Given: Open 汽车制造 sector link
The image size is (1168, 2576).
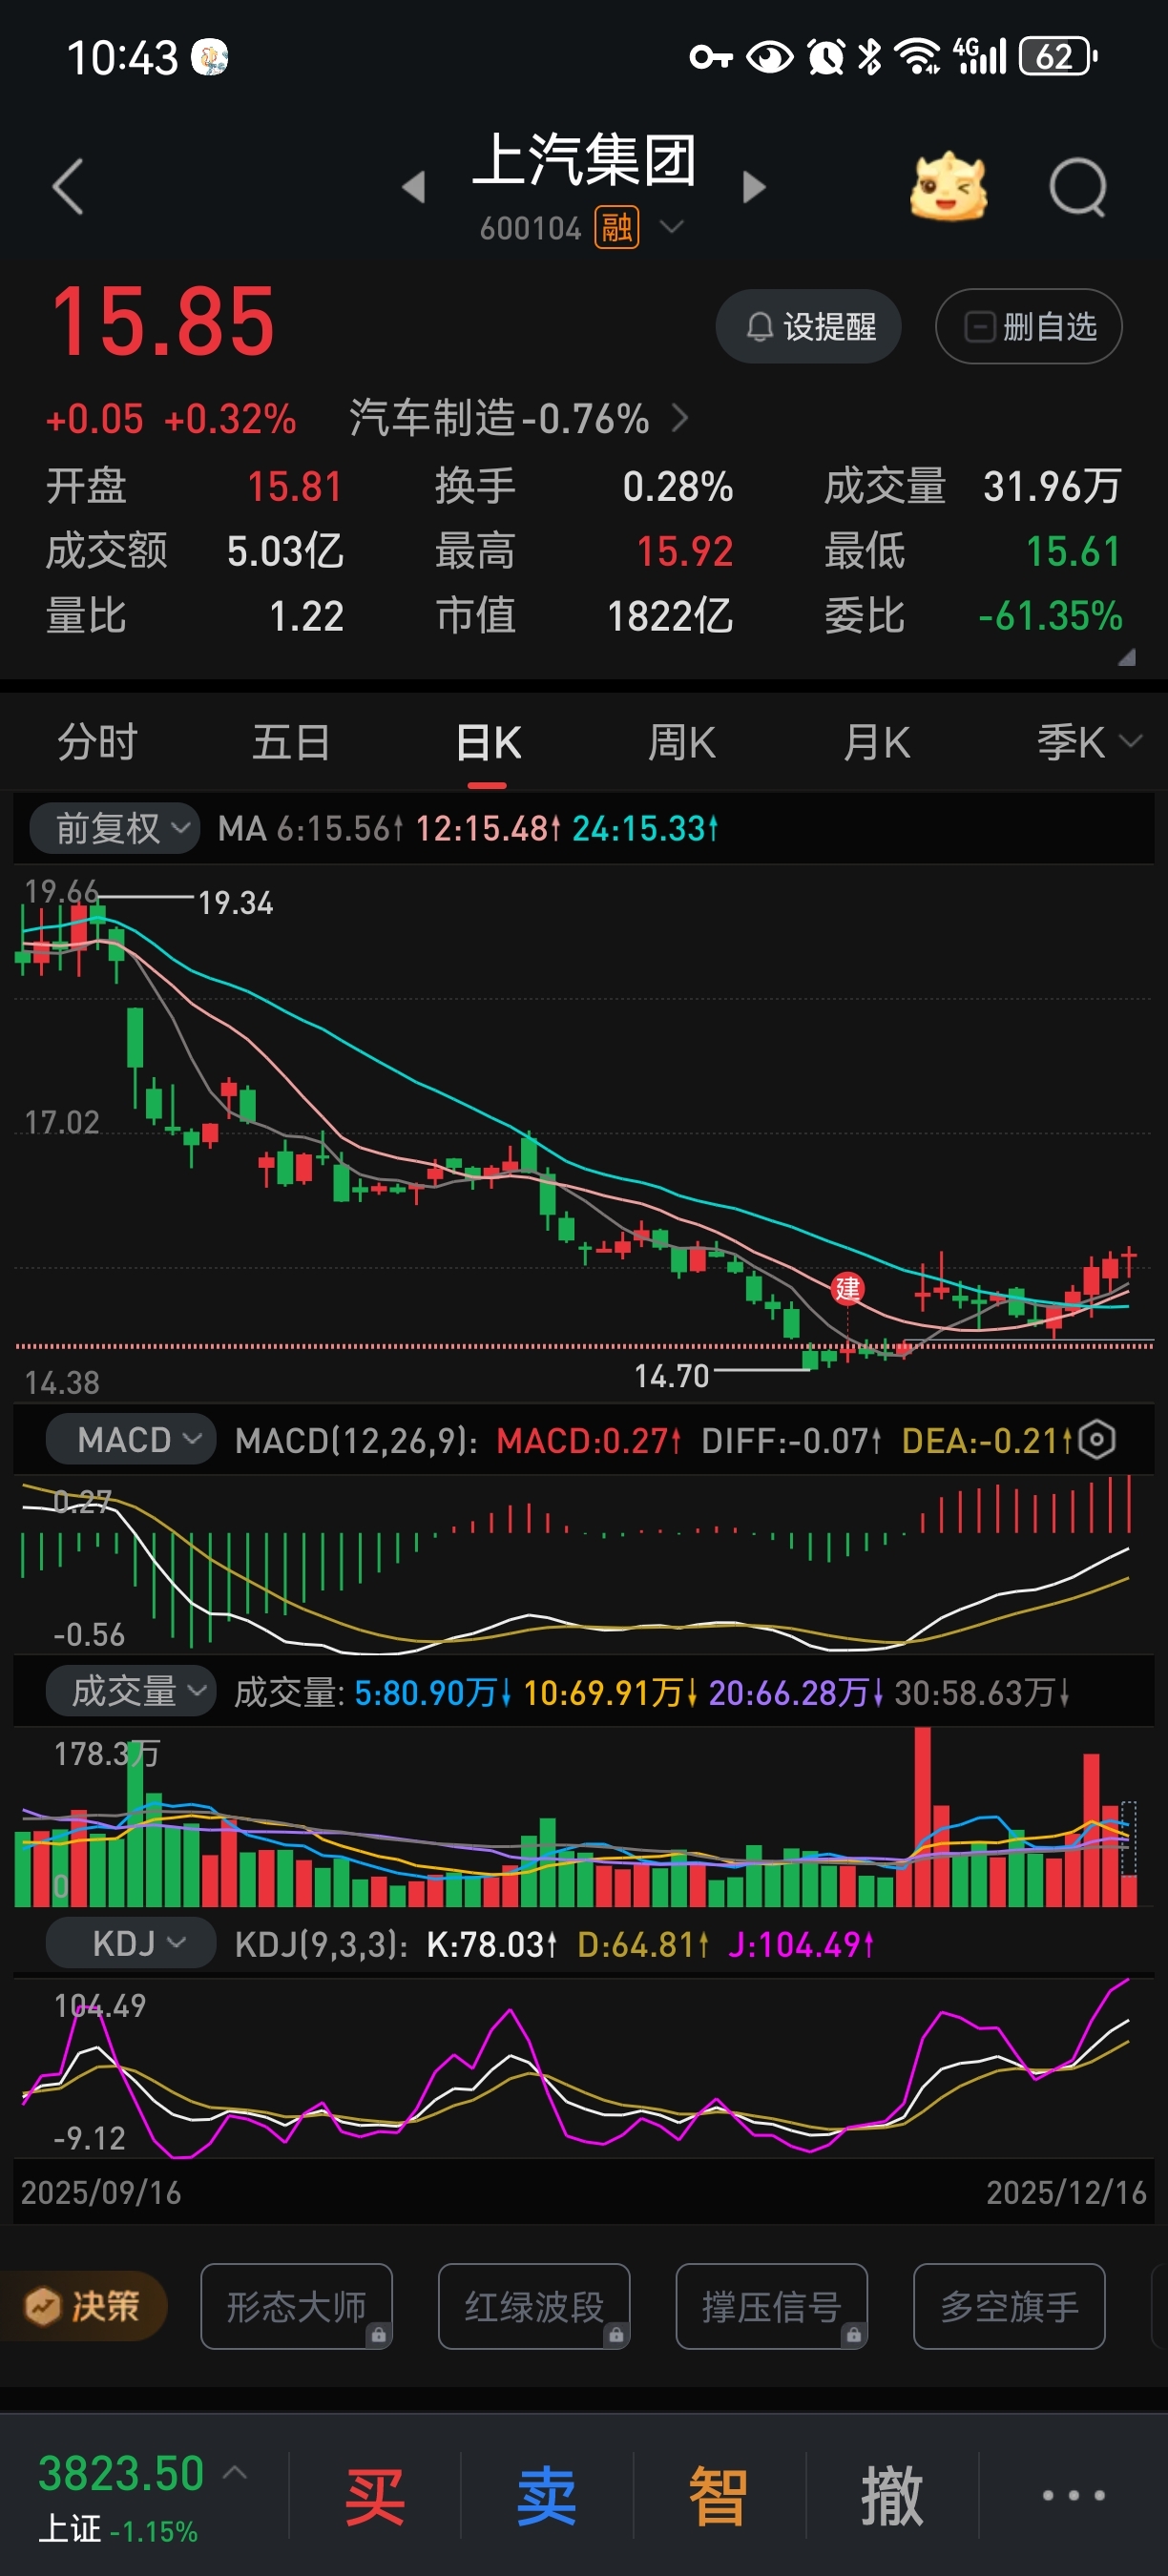Looking at the screenshot, I should coord(517,418).
